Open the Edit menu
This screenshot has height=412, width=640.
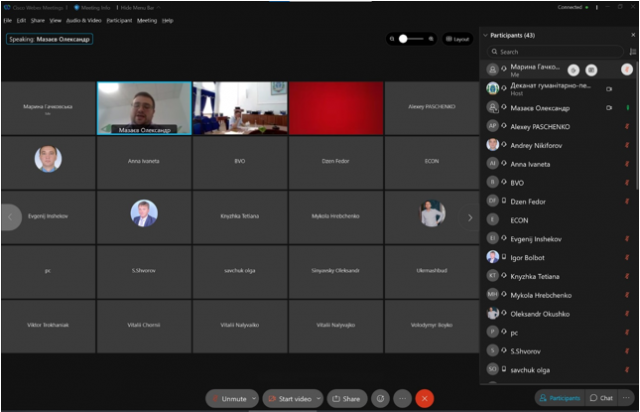[21, 20]
